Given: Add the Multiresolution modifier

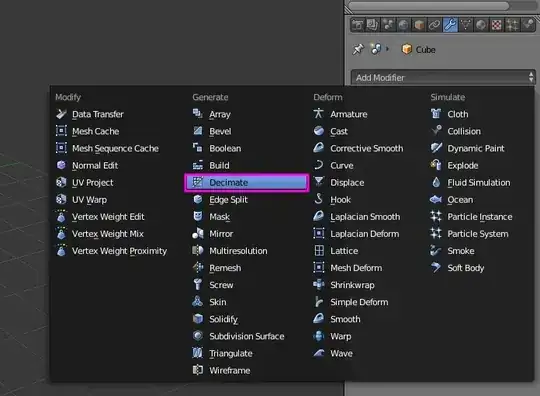Looking at the screenshot, I should pyautogui.click(x=230, y=251).
